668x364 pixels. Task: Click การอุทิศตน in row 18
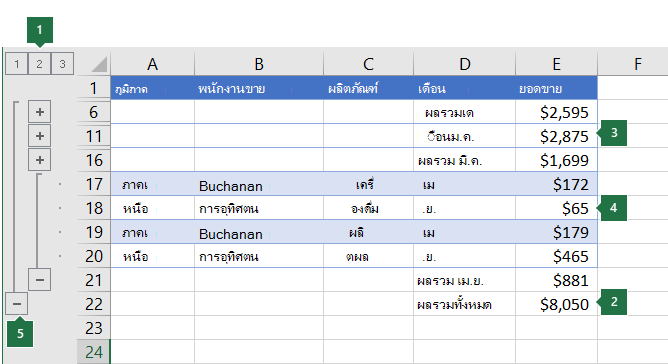(259, 208)
